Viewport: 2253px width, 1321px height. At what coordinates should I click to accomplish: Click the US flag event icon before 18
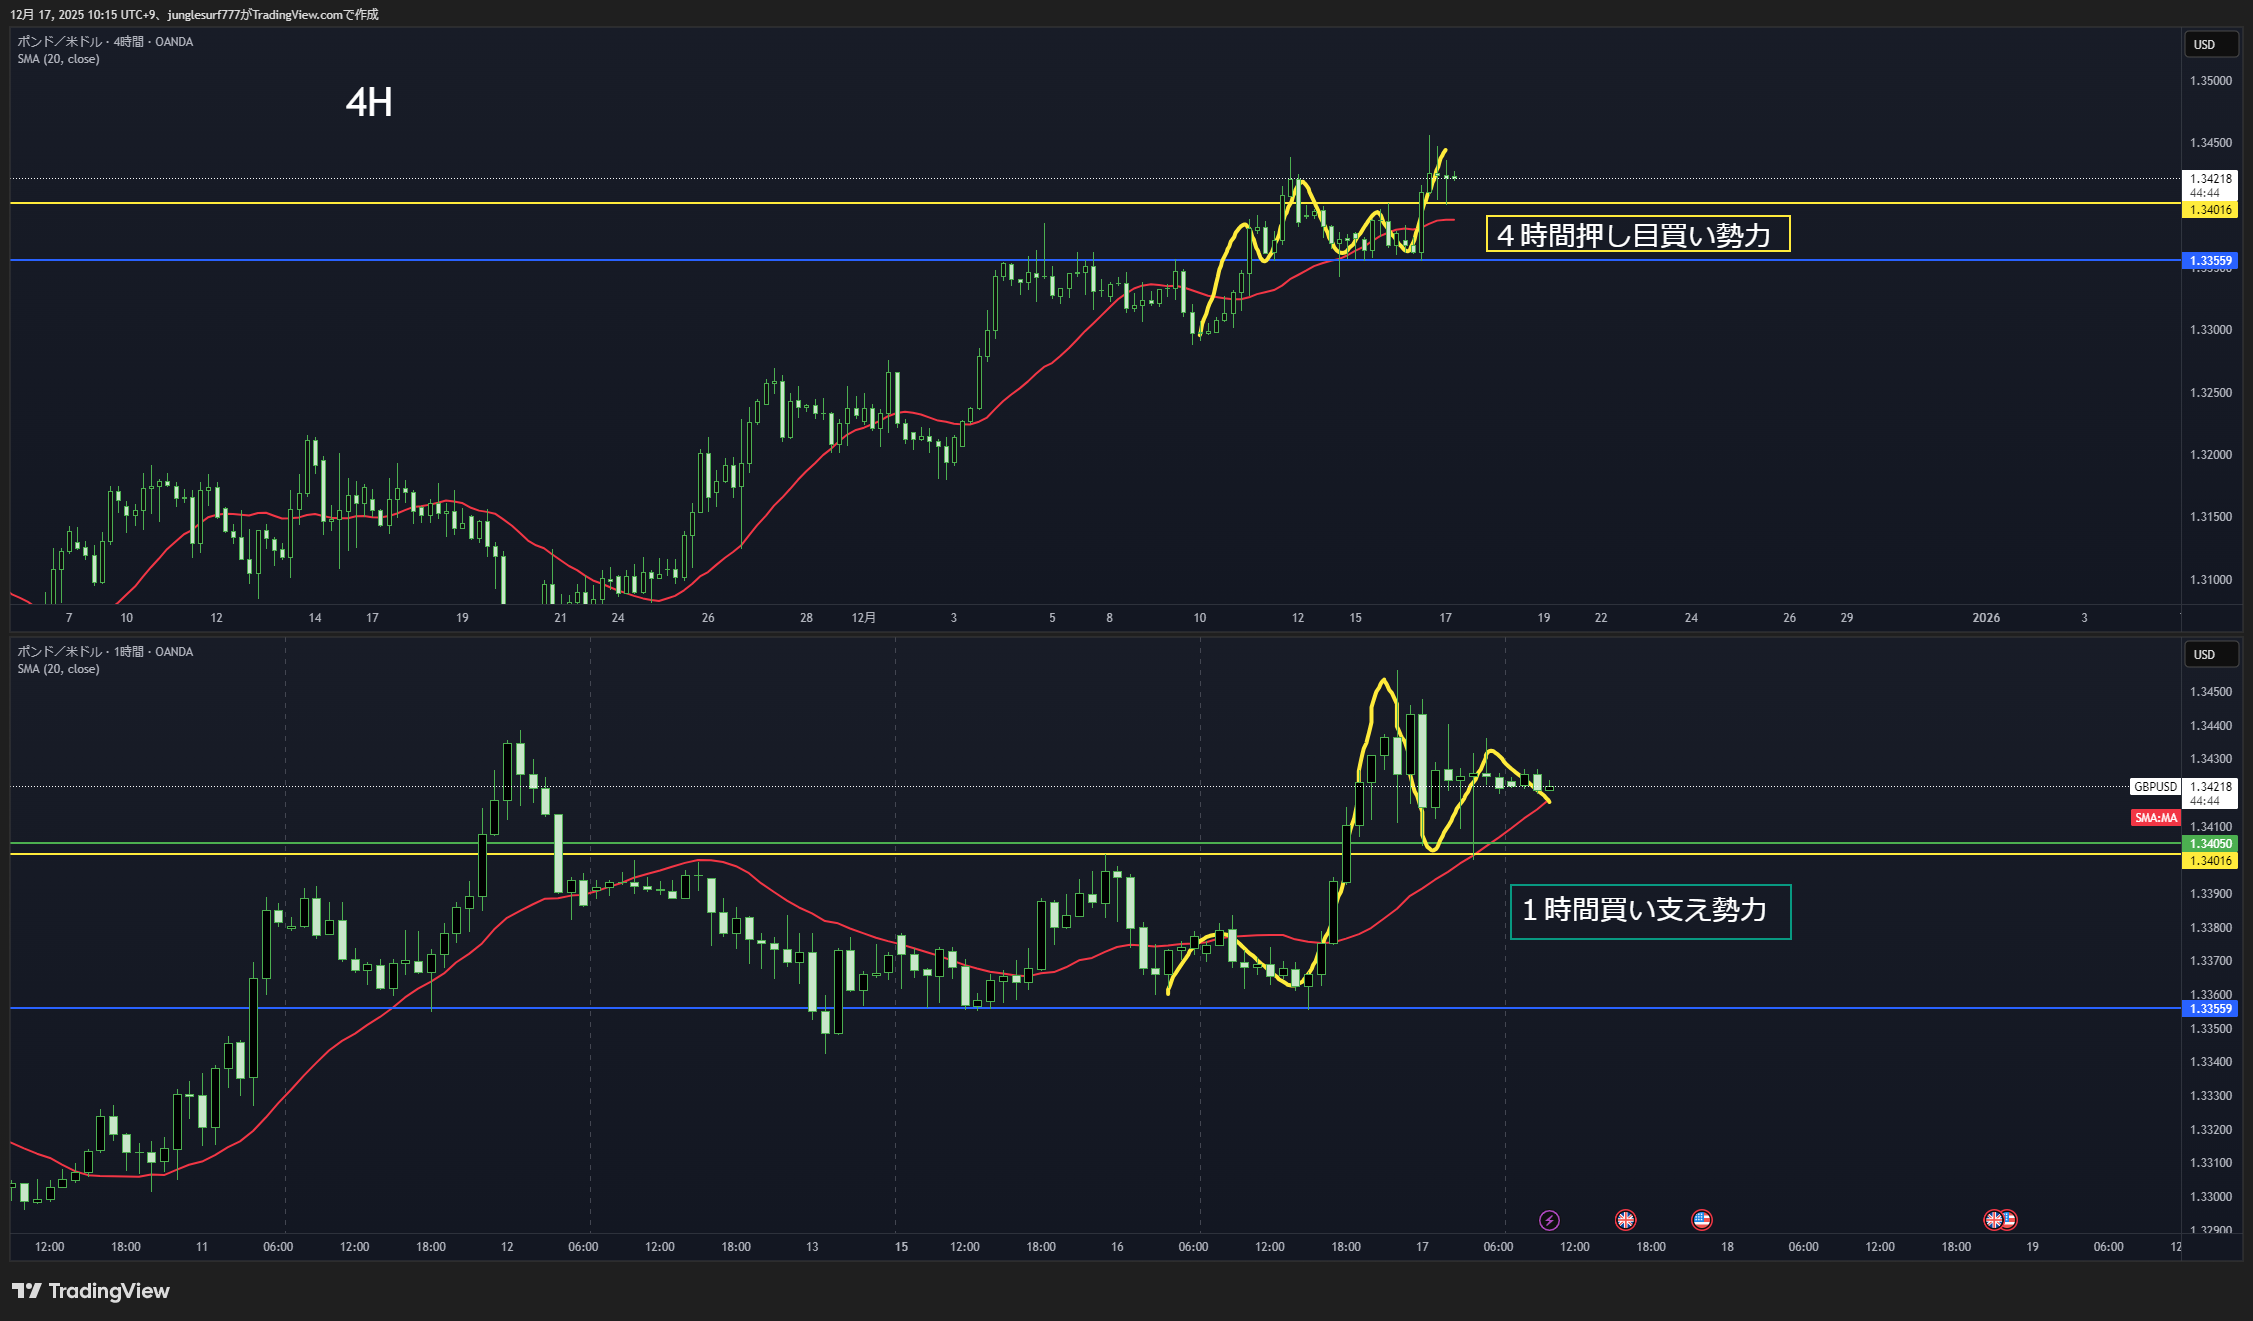[x=1701, y=1220]
